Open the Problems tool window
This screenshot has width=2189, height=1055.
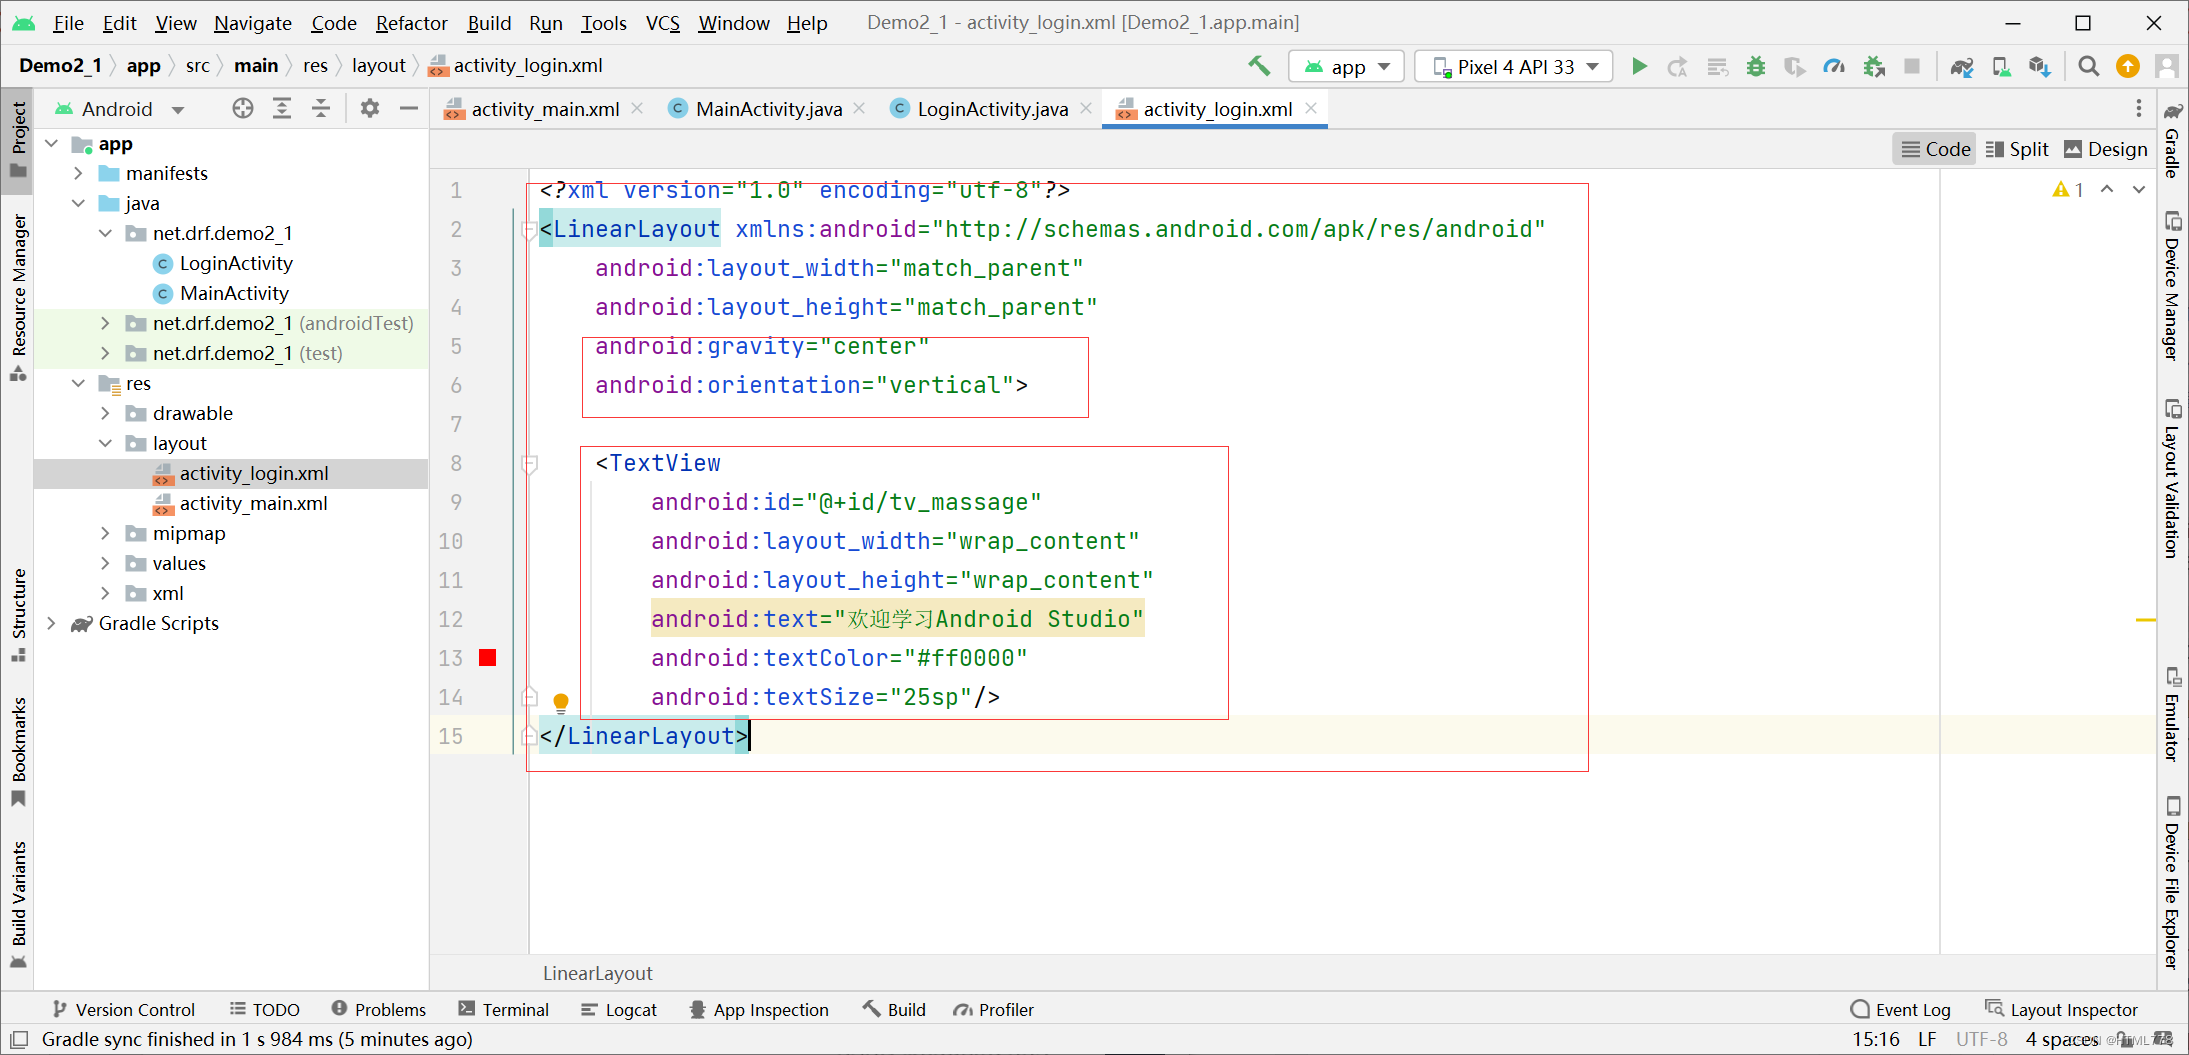coord(379,1009)
